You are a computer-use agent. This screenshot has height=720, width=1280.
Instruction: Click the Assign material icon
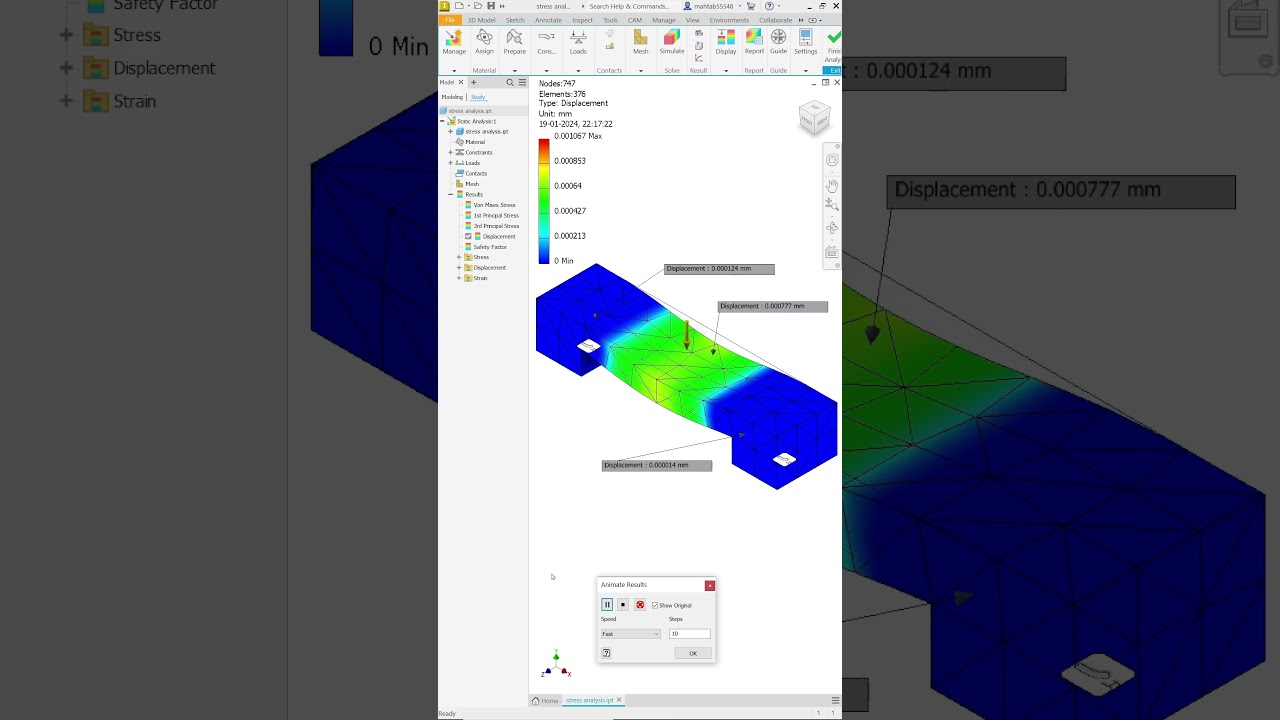point(484,41)
